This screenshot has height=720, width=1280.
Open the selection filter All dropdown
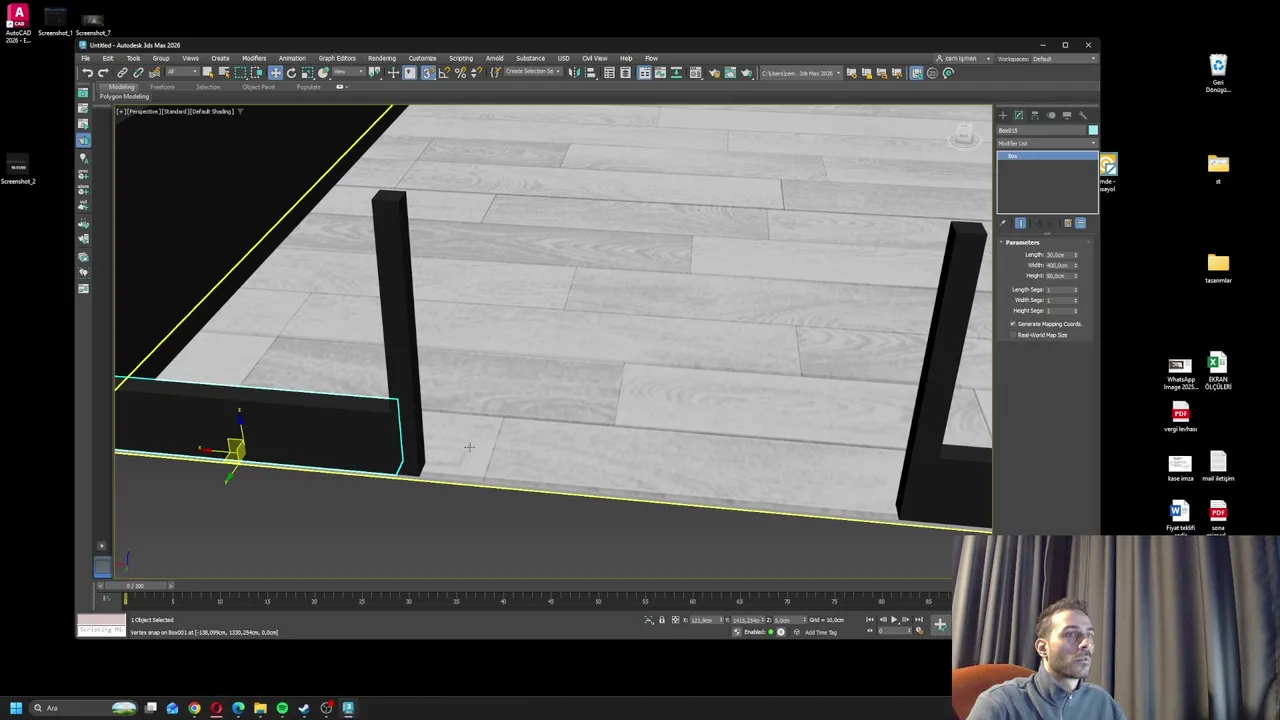click(182, 72)
